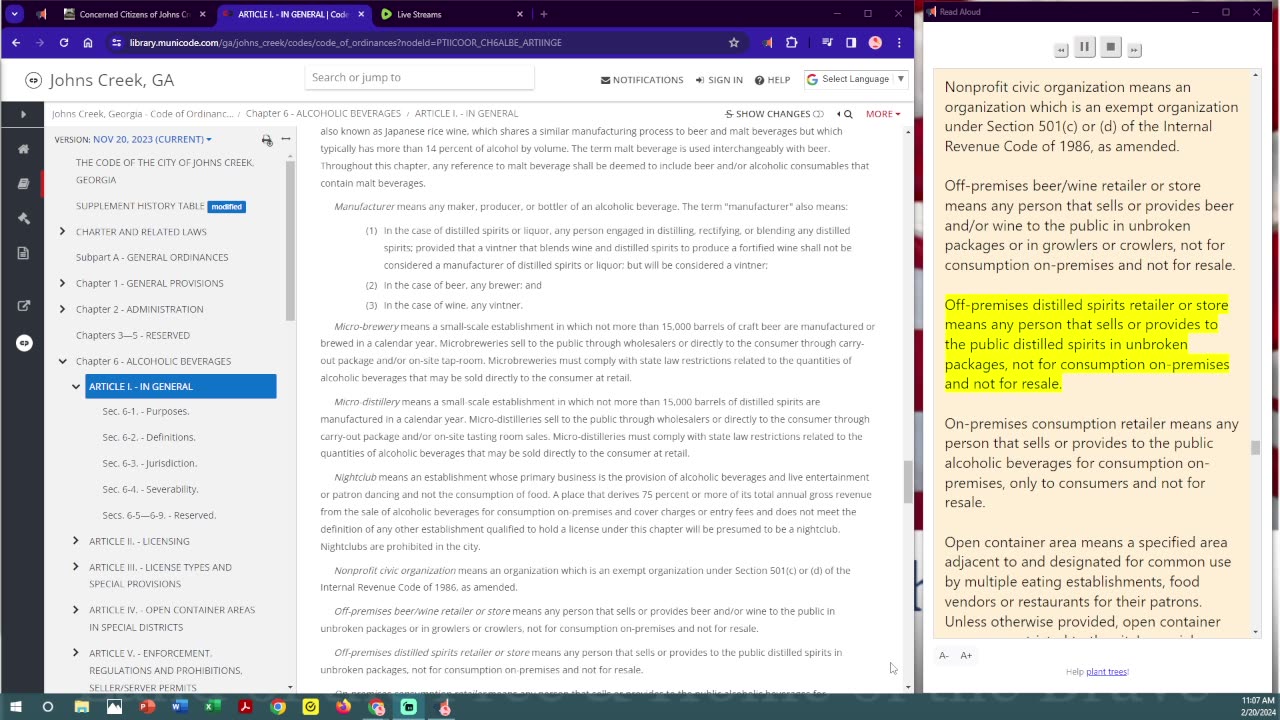Expand ARTICLE IV. - OPEN CONTAINER AREAS

75,610
